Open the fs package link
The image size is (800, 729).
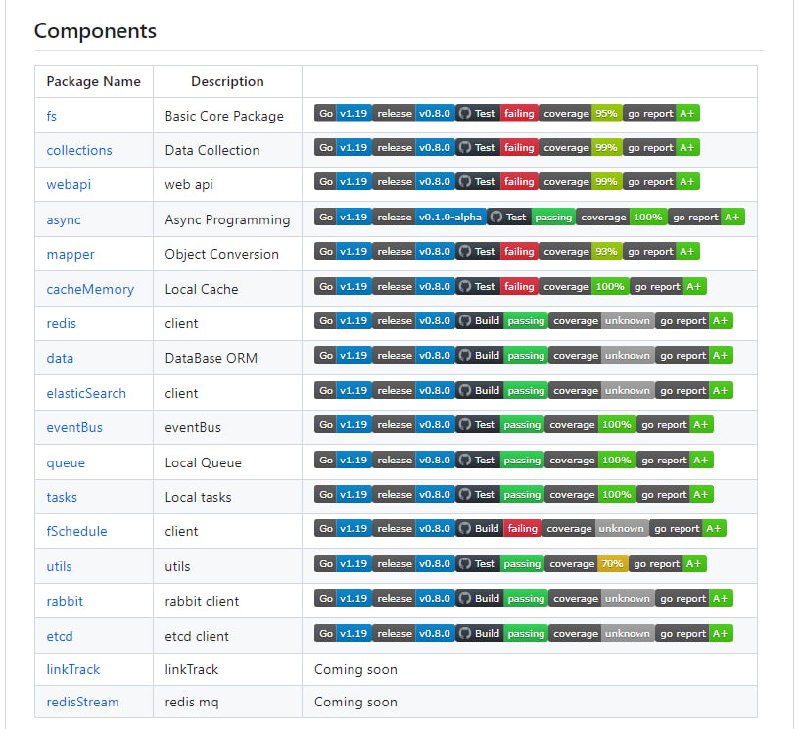tap(52, 116)
